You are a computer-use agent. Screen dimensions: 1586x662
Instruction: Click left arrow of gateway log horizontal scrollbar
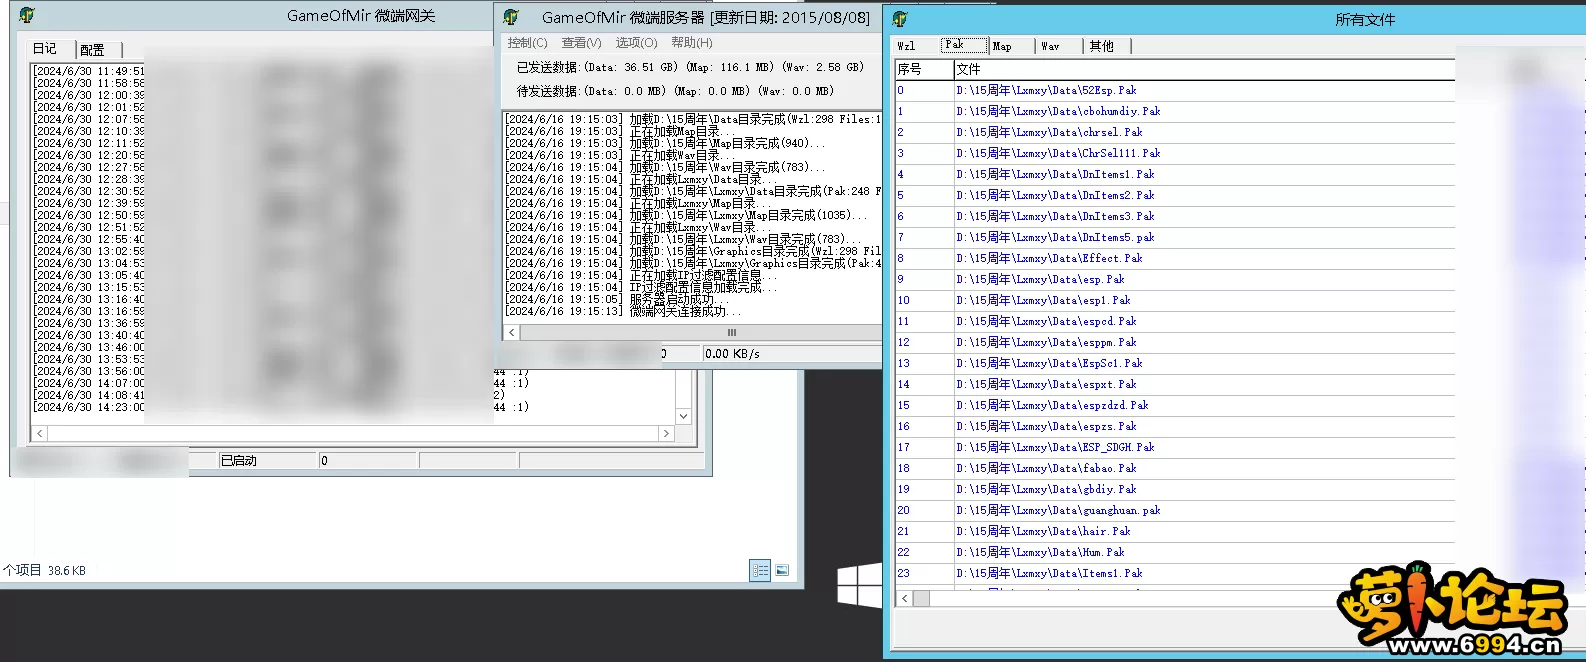[x=39, y=433]
